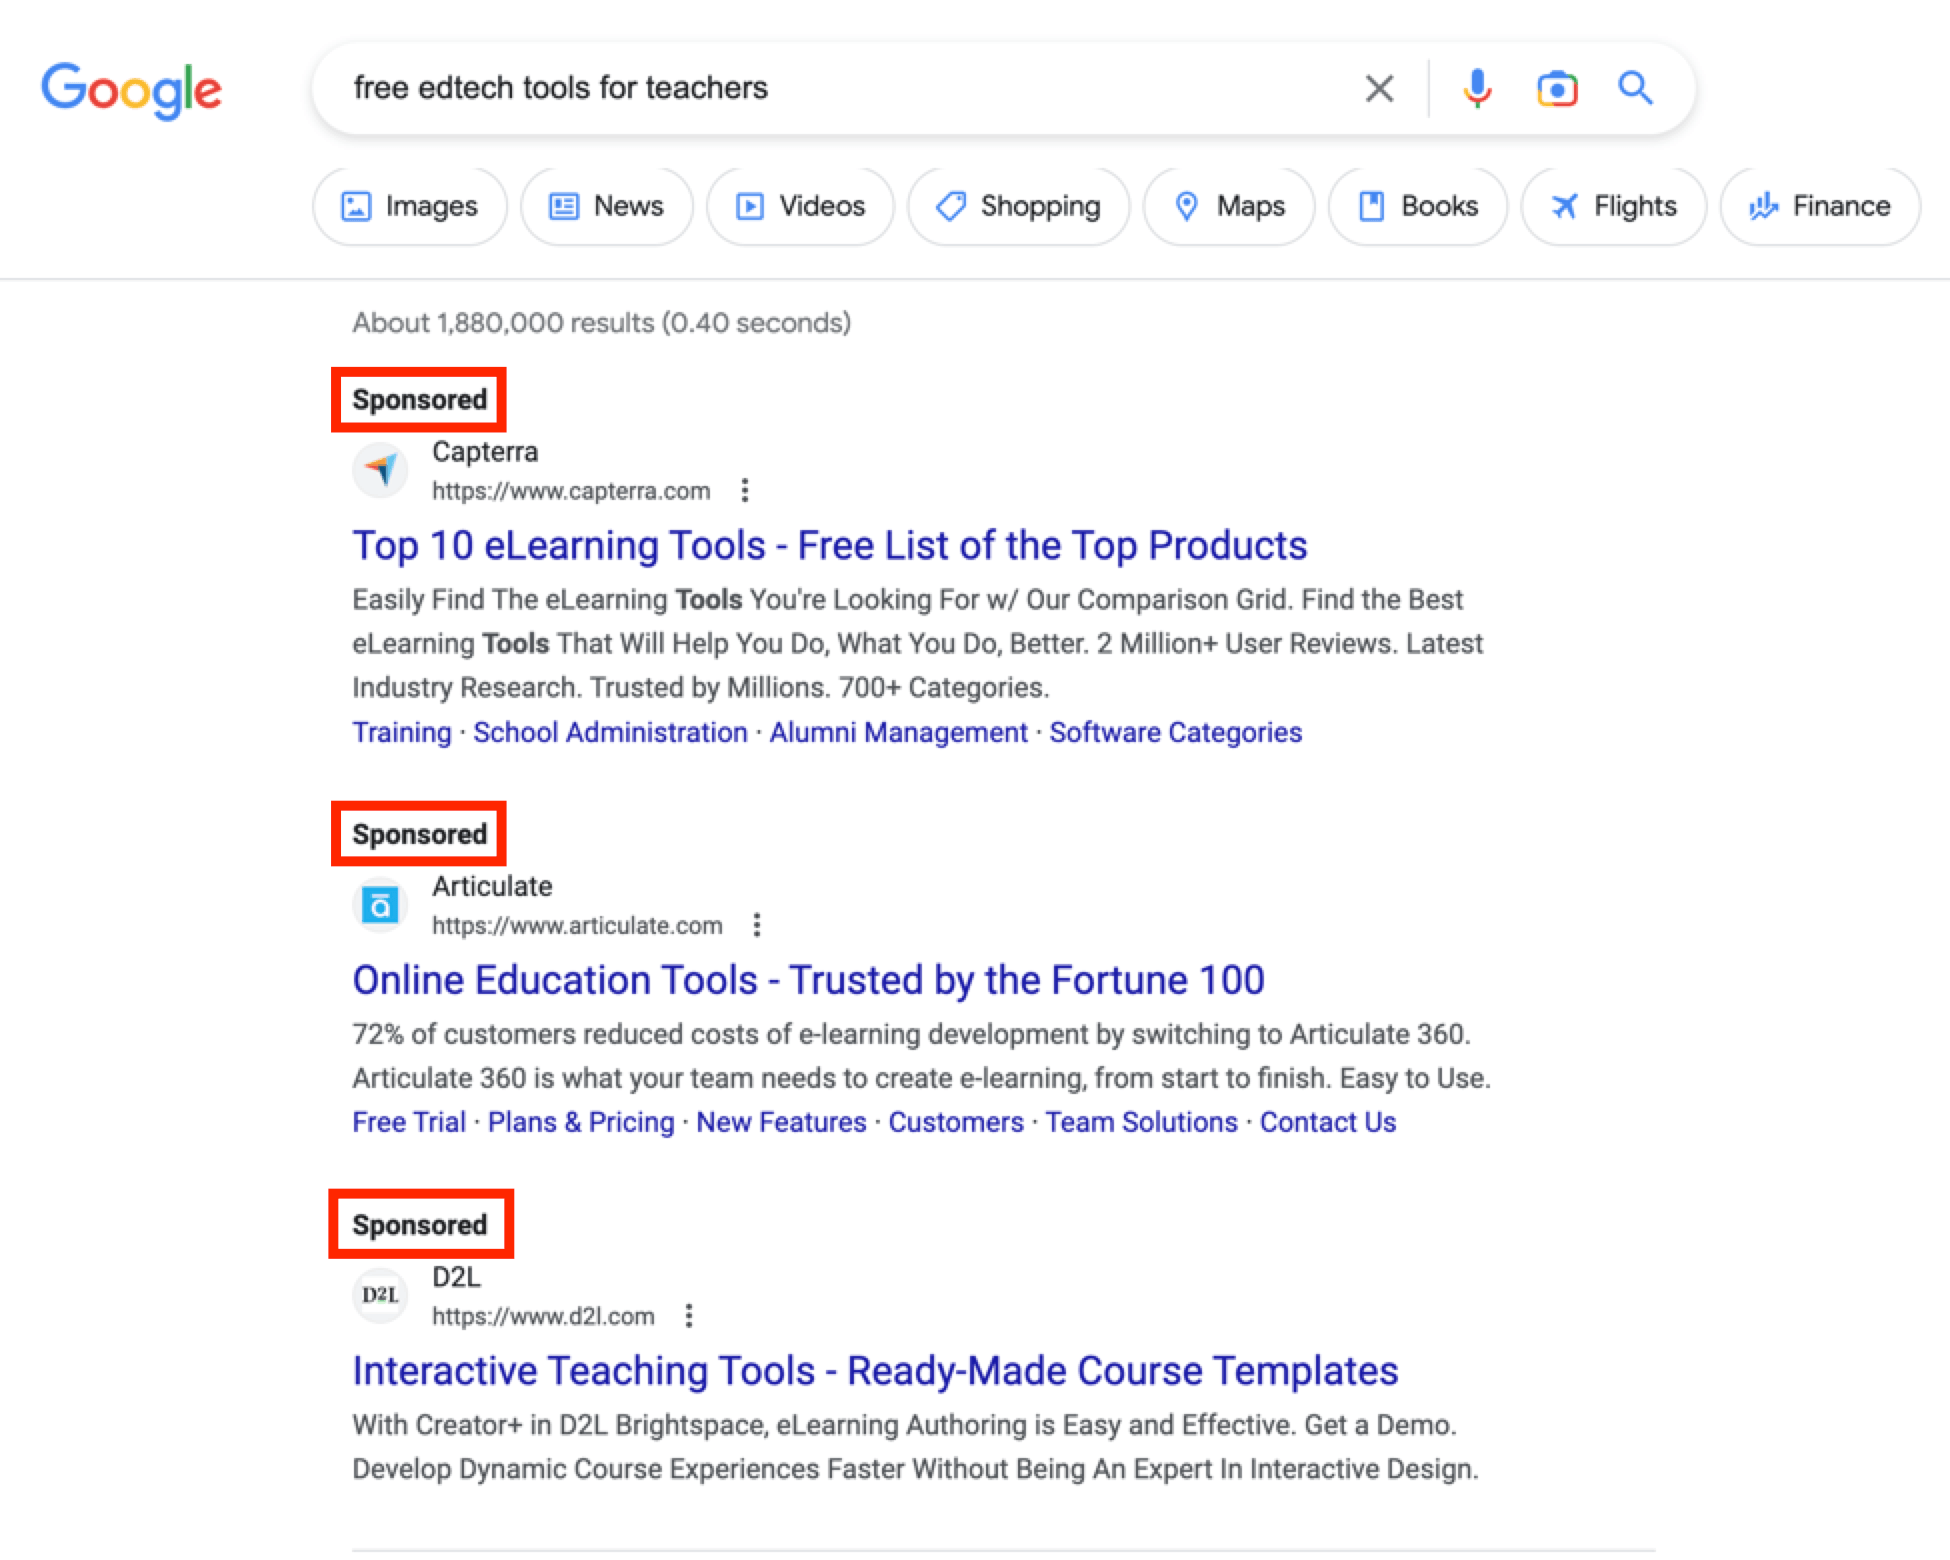Click the Articulate favicon
This screenshot has width=1950, height=1560.
click(x=380, y=905)
